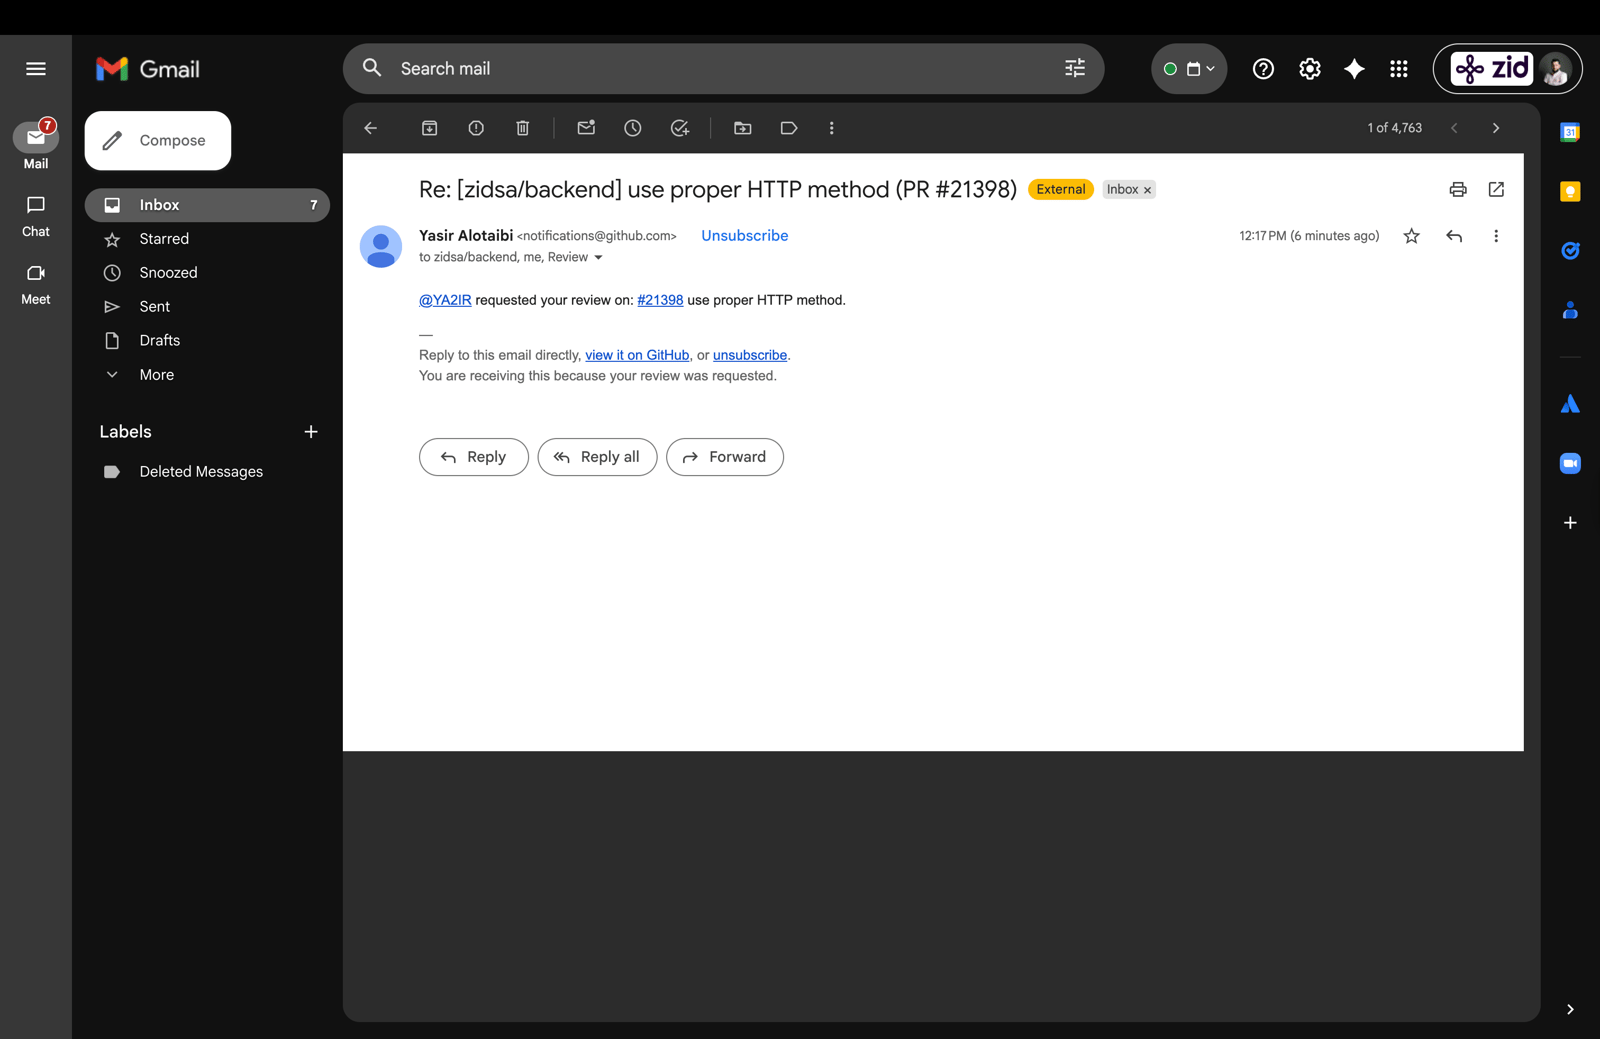Viewport: 1600px width, 1039px height.
Task: Click the Reply all button
Action: pyautogui.click(x=597, y=457)
